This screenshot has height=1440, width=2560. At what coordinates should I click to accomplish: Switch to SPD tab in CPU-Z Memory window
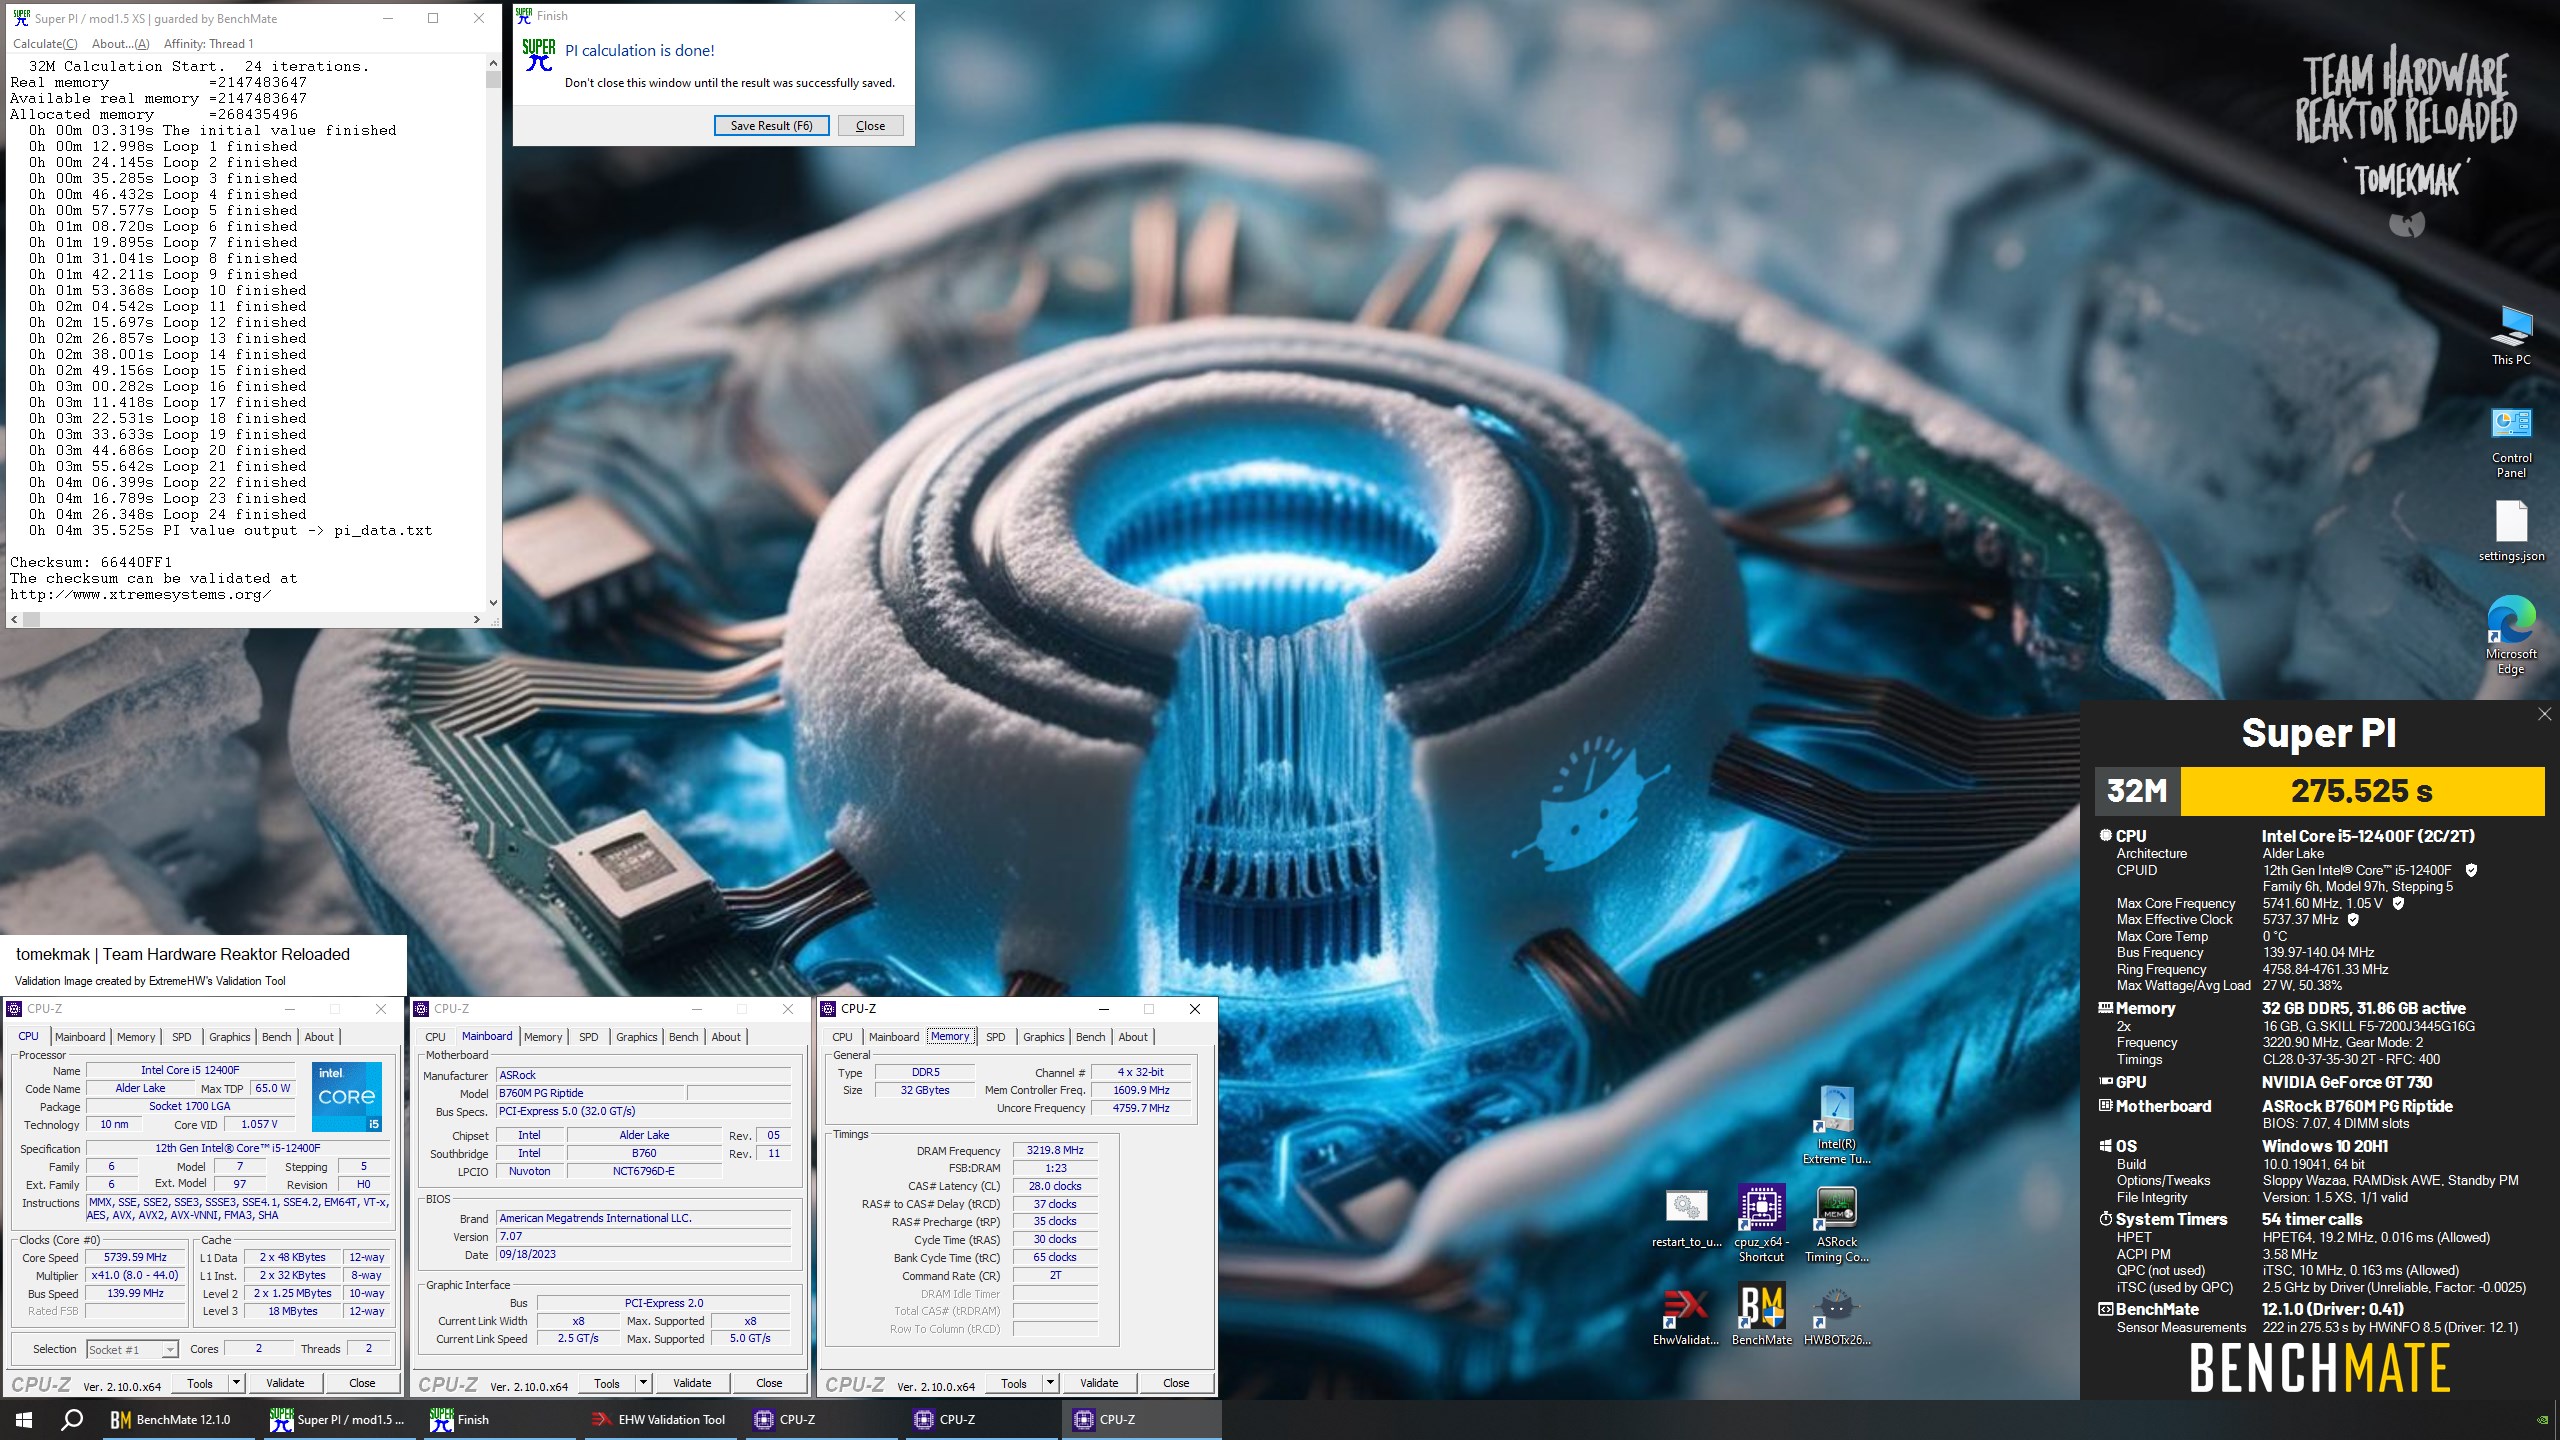coord(995,1037)
